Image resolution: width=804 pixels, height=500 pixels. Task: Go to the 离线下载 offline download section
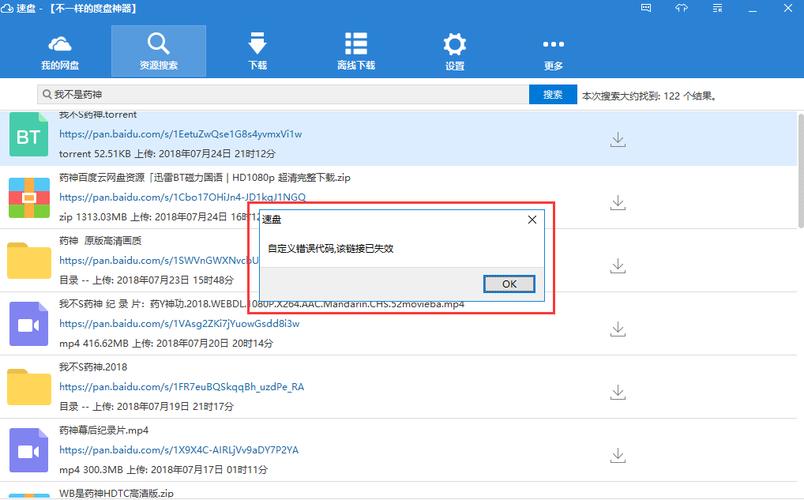(x=355, y=52)
